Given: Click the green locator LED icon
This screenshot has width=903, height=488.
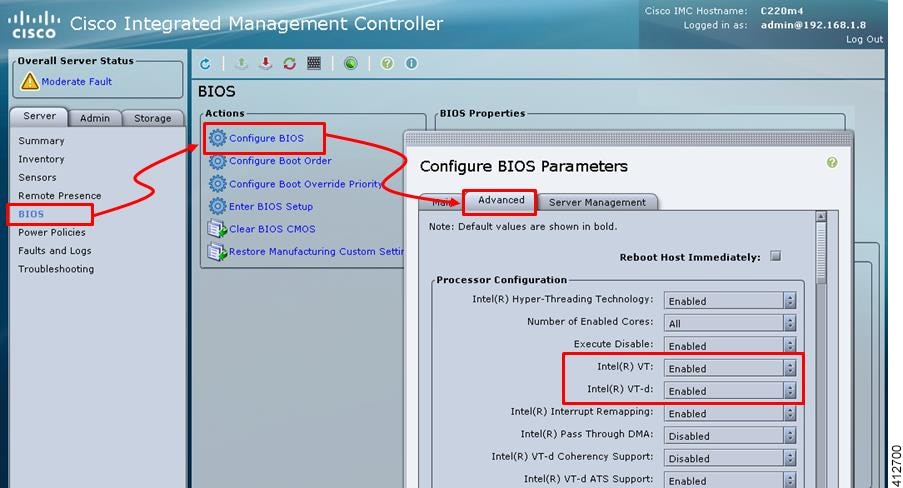Looking at the screenshot, I should [351, 63].
